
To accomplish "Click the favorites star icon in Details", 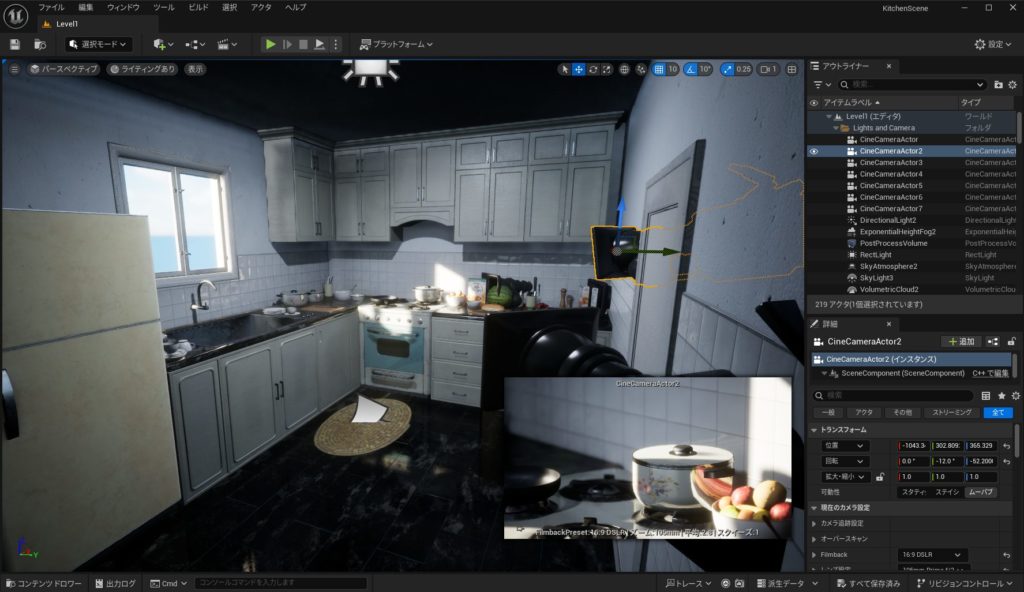I will pos(1002,396).
